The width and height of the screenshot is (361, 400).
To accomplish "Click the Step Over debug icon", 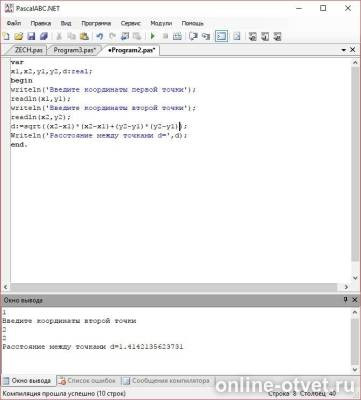I will click(193, 36).
